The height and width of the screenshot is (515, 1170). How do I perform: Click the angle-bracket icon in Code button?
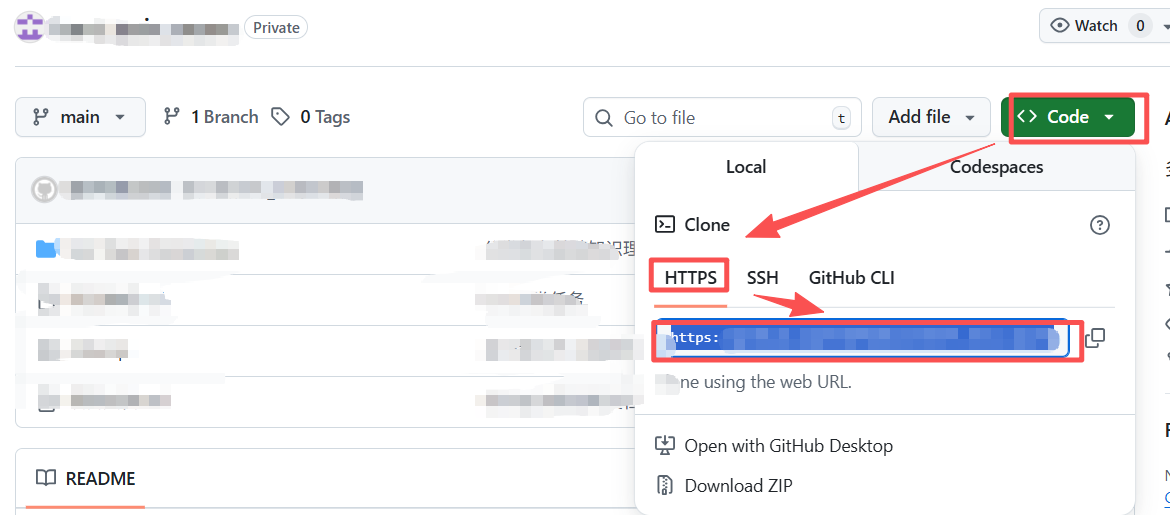1027,116
